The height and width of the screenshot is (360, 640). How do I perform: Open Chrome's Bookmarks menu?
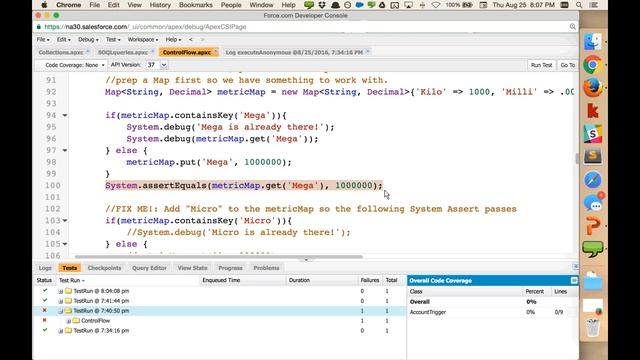196,5
